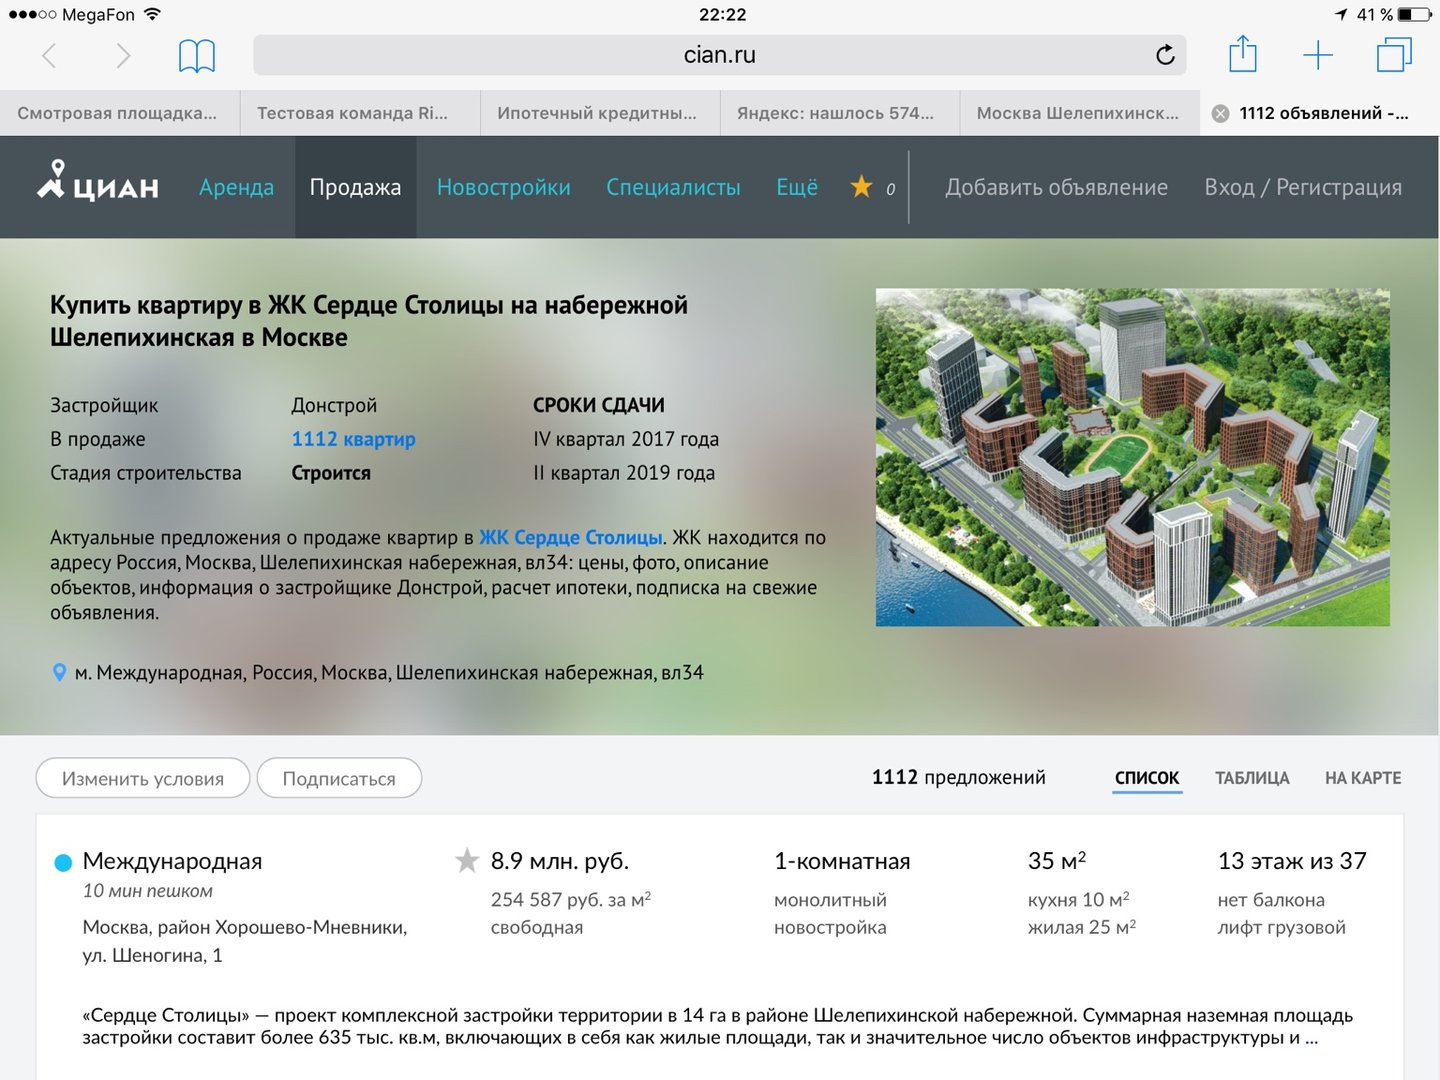Click the blue metro line dot
The width and height of the screenshot is (1440, 1080).
click(x=62, y=862)
